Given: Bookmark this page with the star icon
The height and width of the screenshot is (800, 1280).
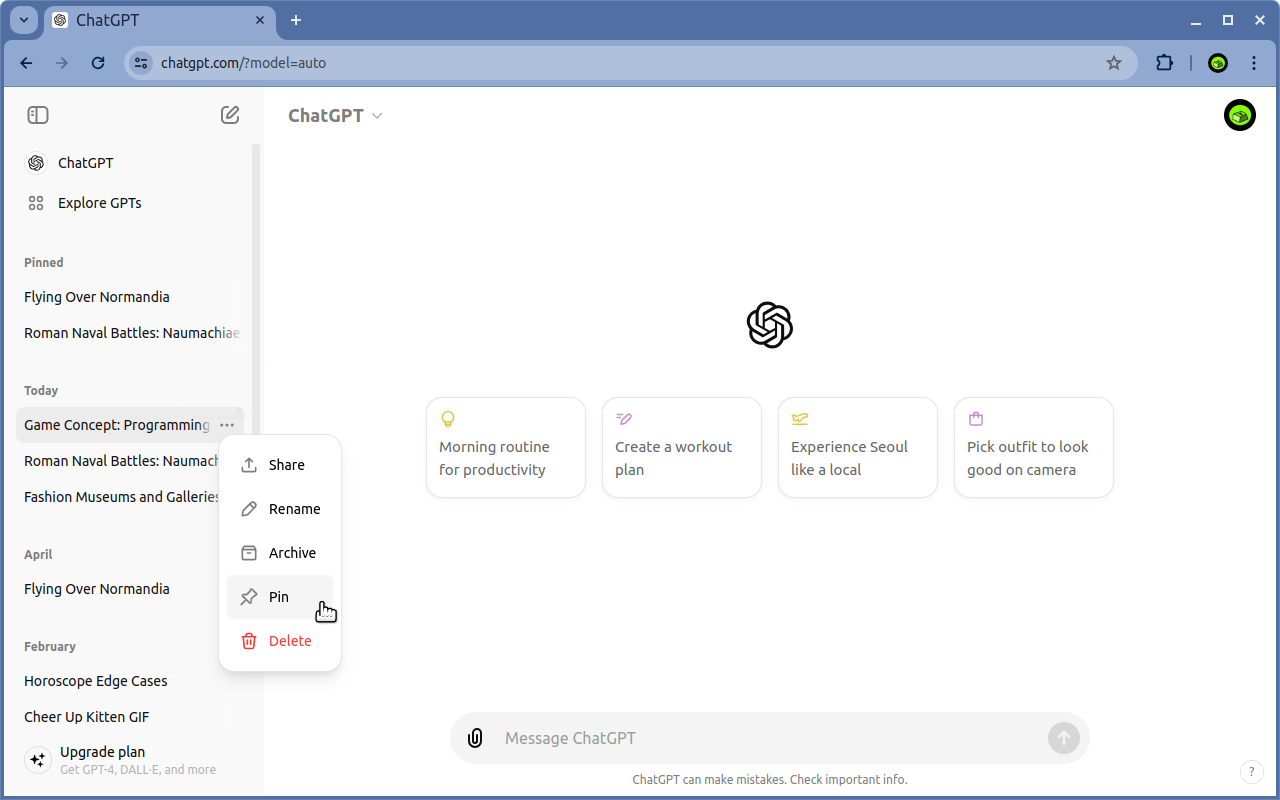Looking at the screenshot, I should coord(1114,63).
